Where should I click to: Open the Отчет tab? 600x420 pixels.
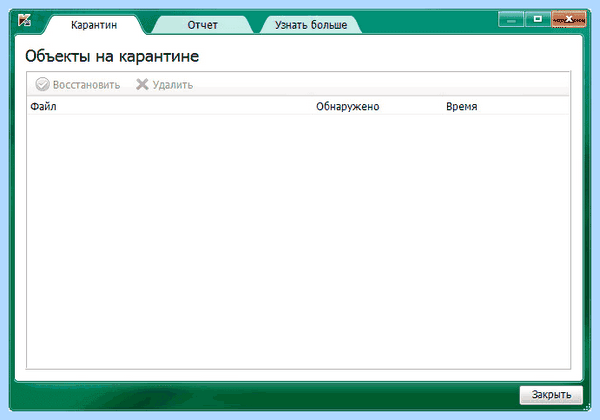202,25
